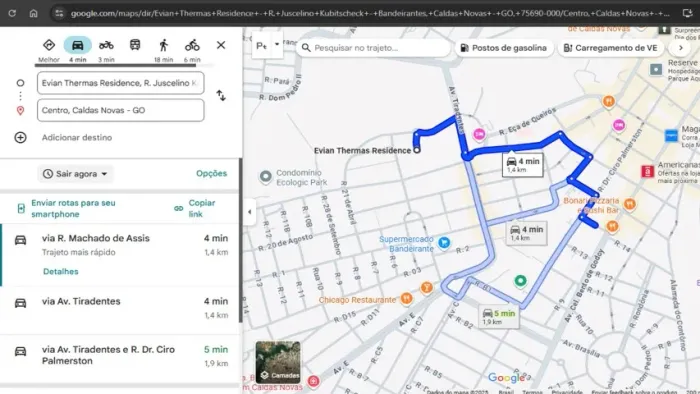Click Copiar link
Image resolution: width=700 pixels, height=394 pixels.
point(195,208)
